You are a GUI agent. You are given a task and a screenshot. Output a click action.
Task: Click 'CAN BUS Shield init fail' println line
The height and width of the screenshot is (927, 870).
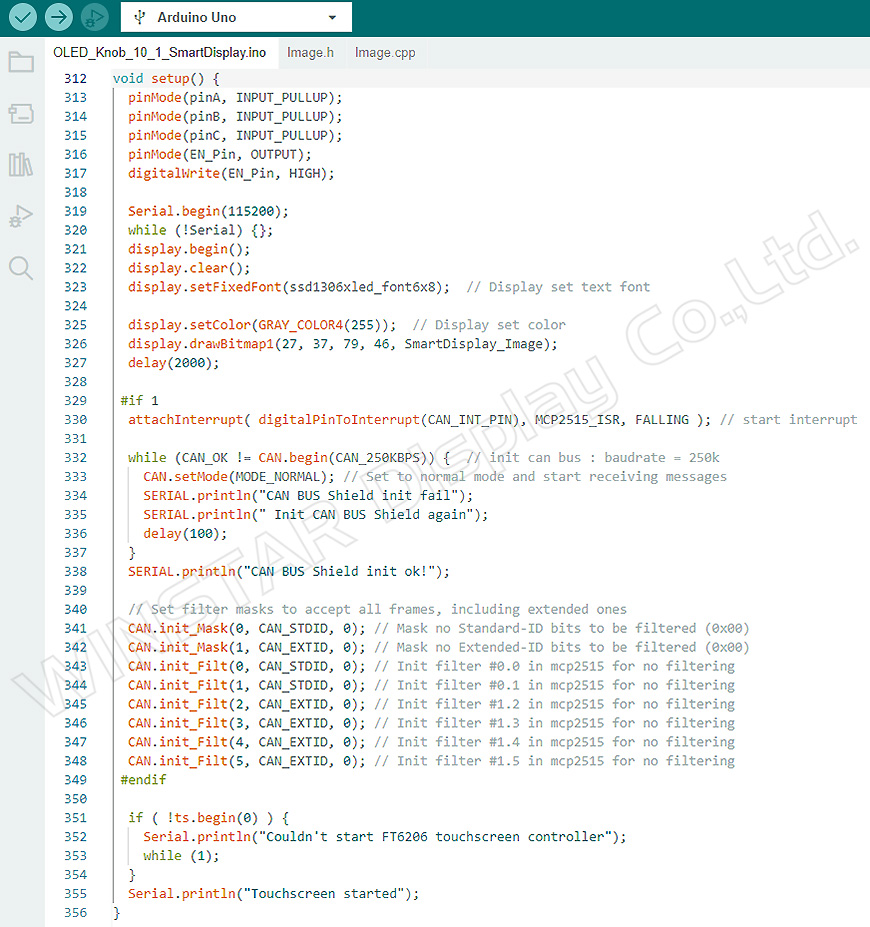[x=308, y=495]
